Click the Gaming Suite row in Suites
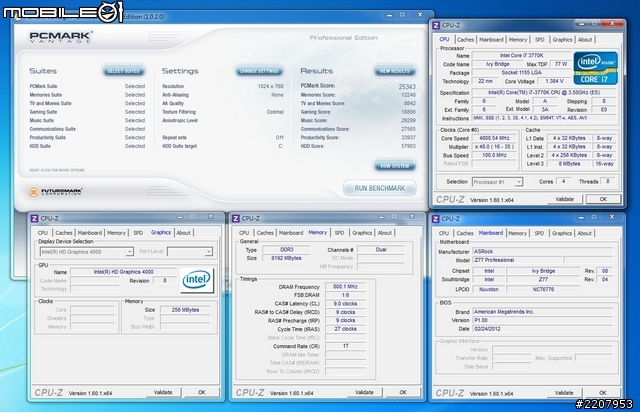This screenshot has height=412, width=640. point(87,112)
